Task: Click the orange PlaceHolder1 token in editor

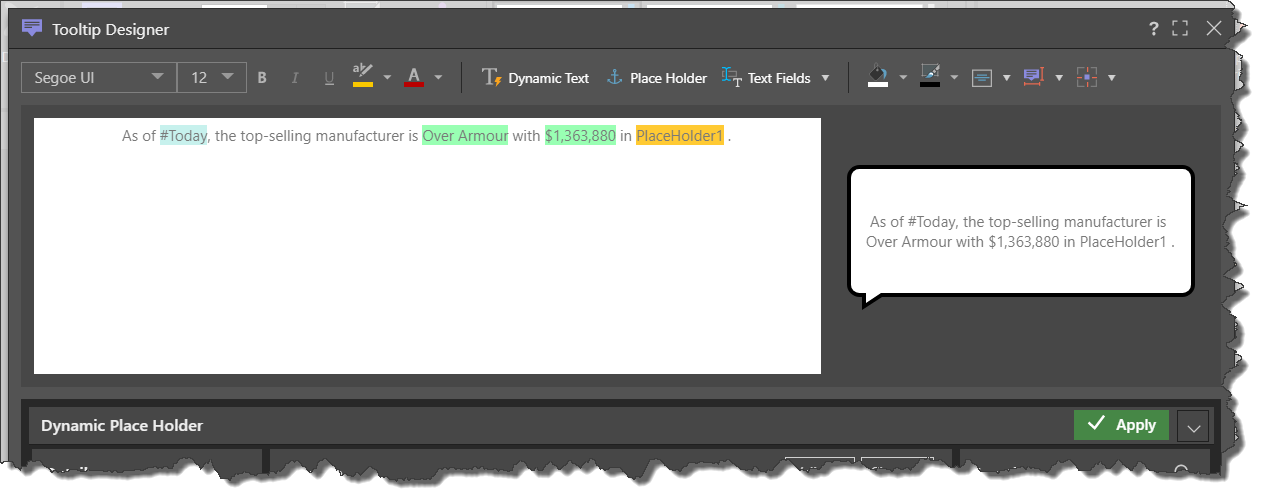Action: 679,136
